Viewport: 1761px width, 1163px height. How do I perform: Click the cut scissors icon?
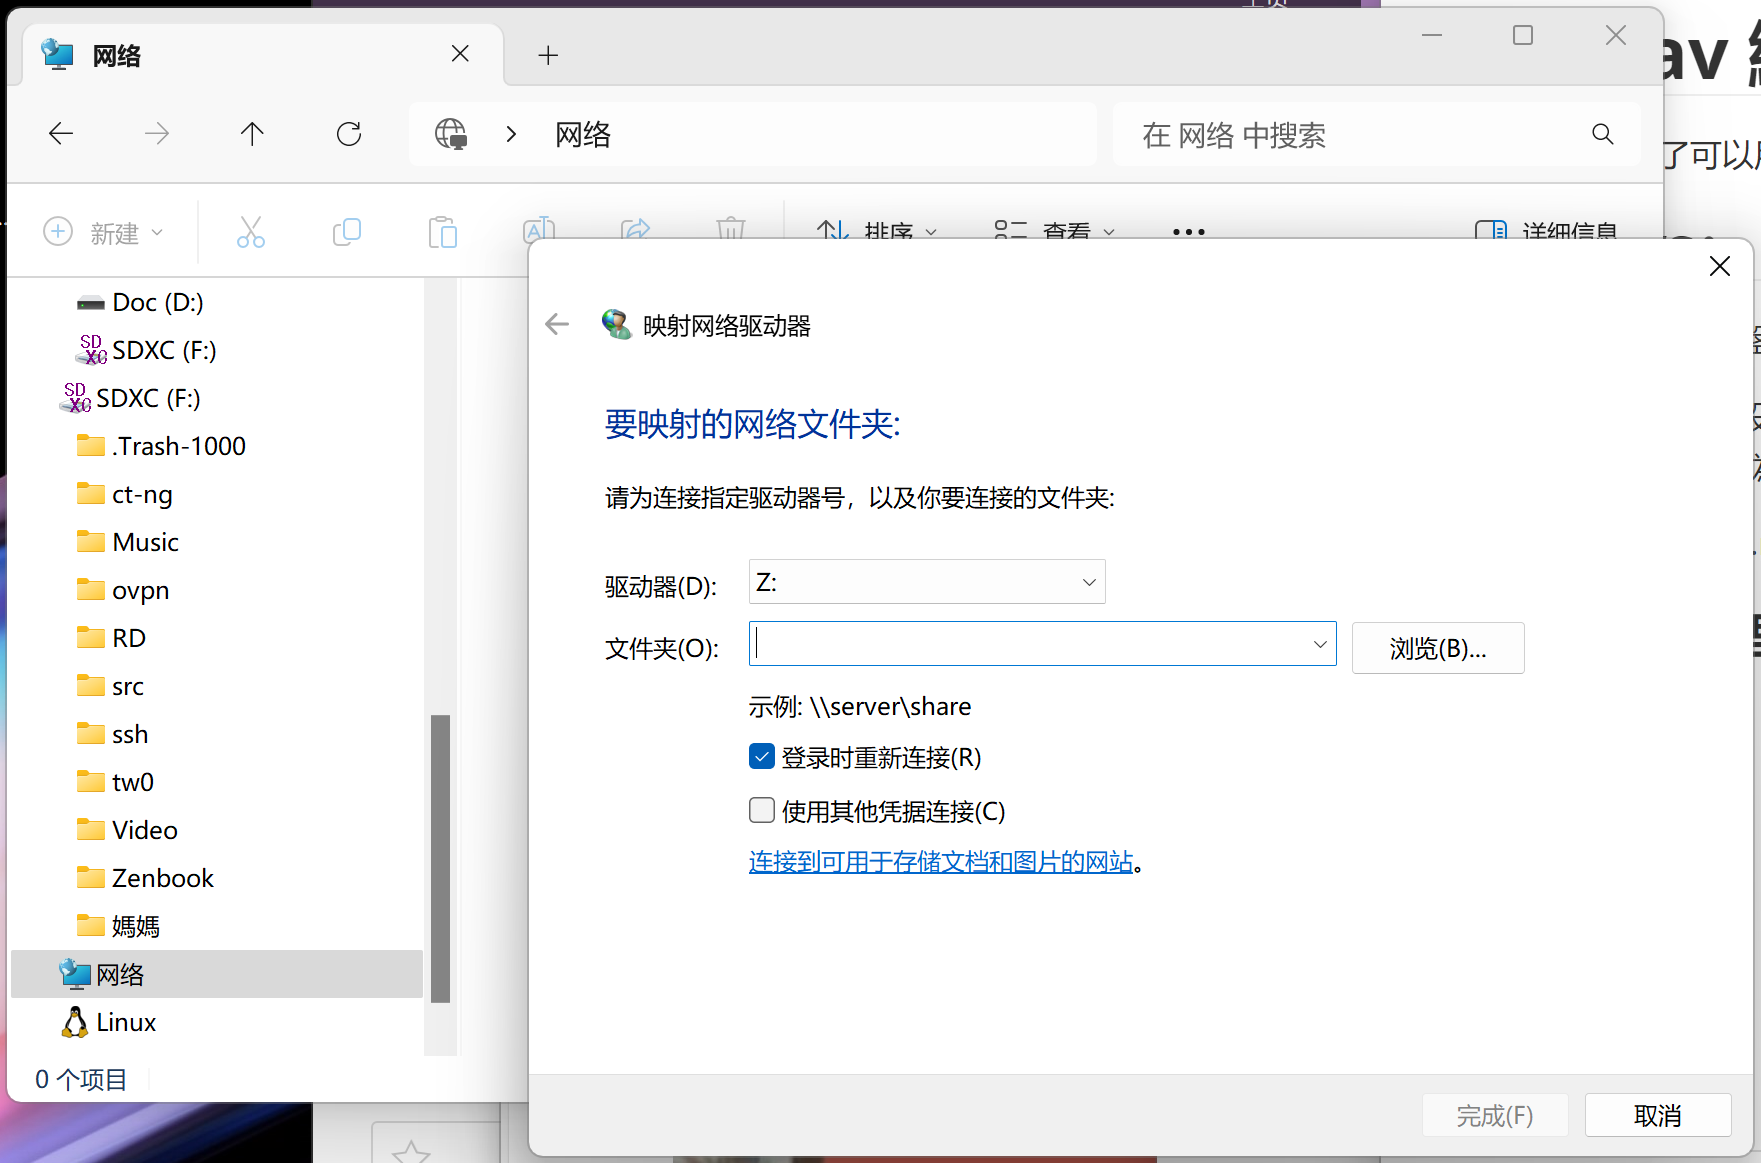(x=250, y=232)
